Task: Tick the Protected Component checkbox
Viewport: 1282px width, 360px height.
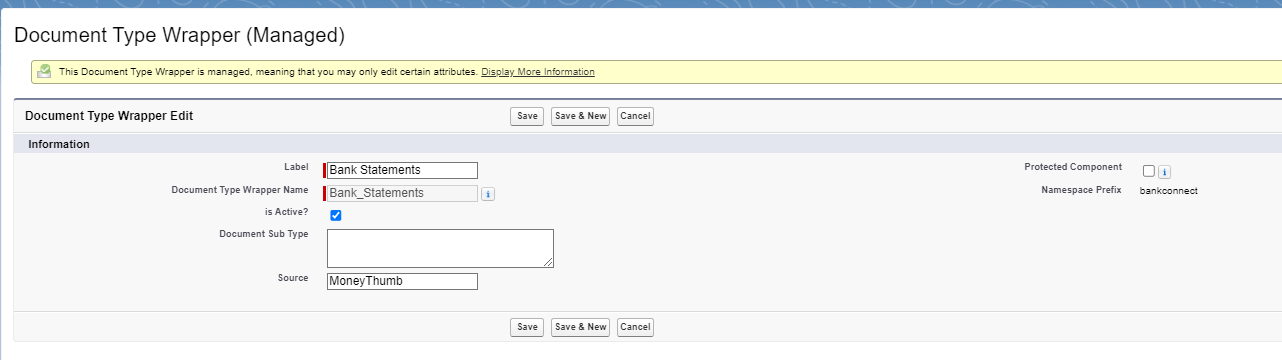Action: (x=1149, y=171)
